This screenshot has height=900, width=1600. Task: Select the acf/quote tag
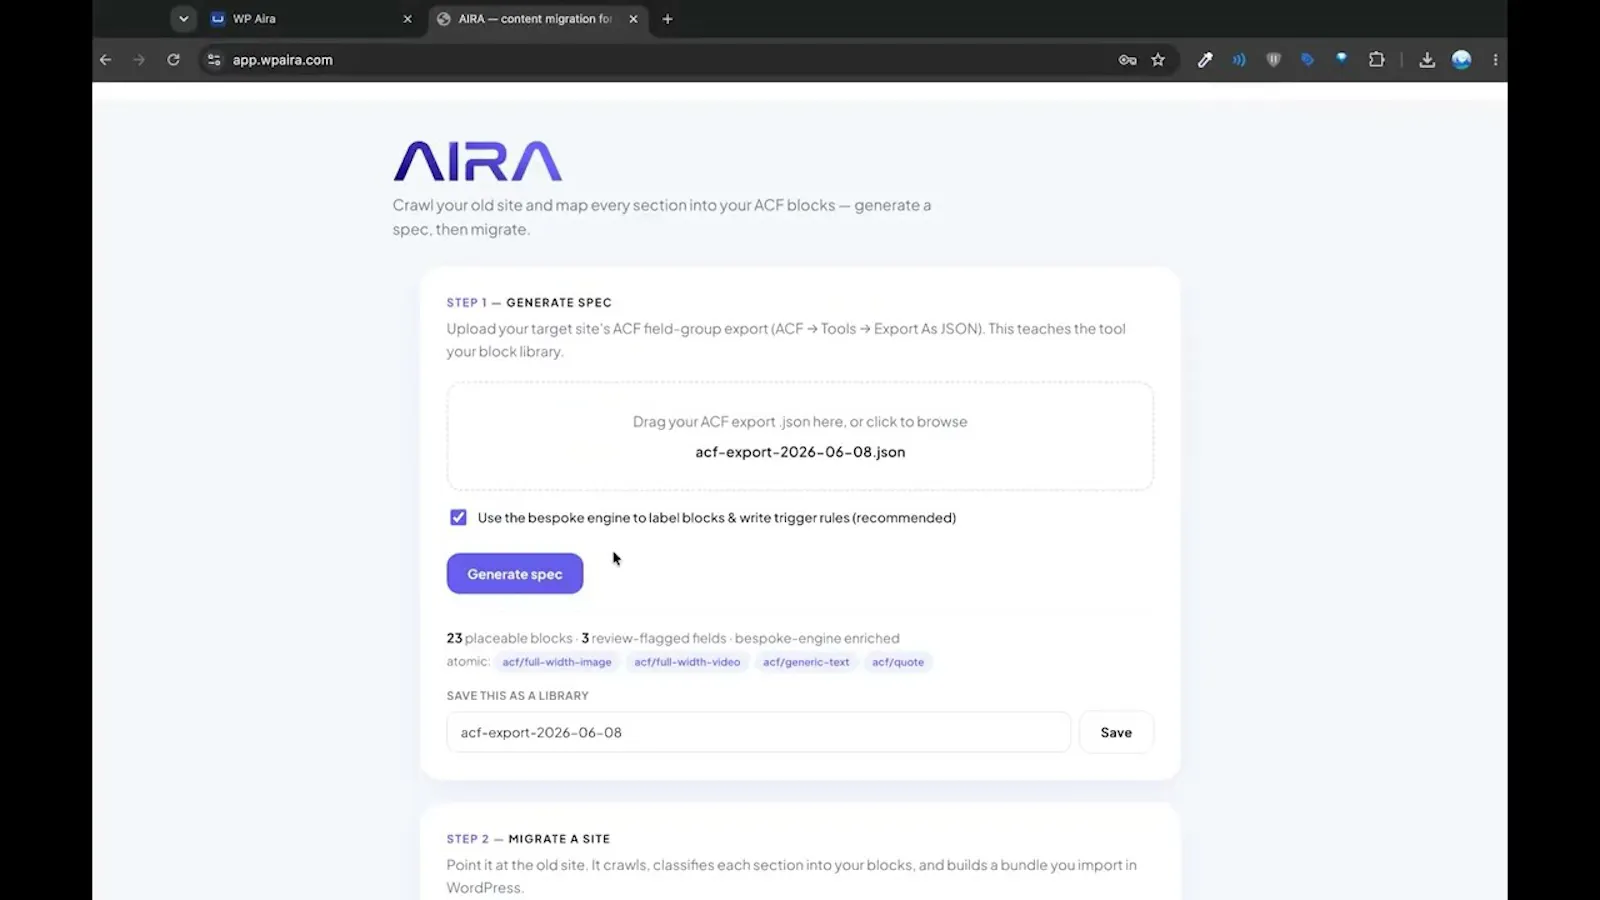pyautogui.click(x=898, y=662)
